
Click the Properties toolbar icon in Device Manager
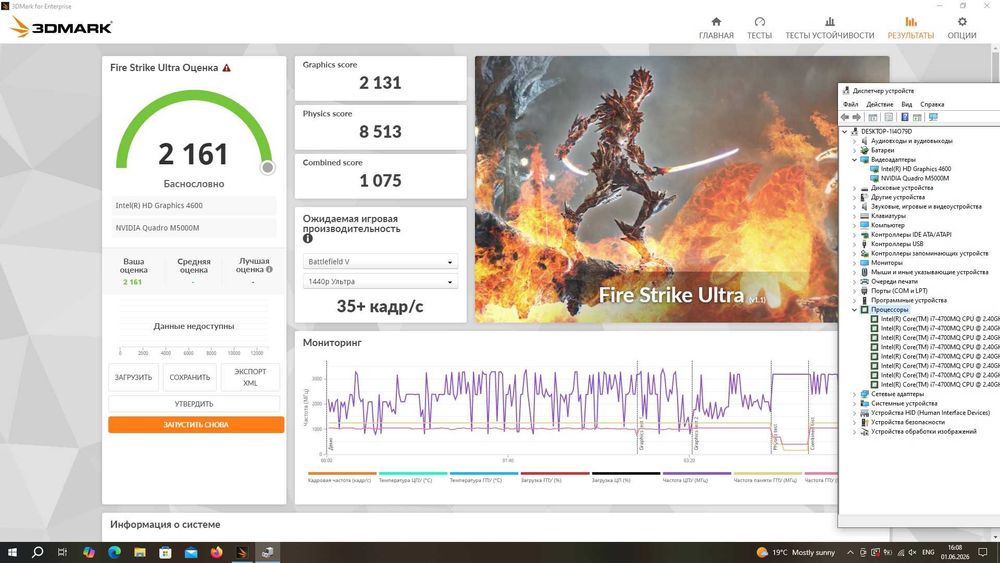pos(888,117)
